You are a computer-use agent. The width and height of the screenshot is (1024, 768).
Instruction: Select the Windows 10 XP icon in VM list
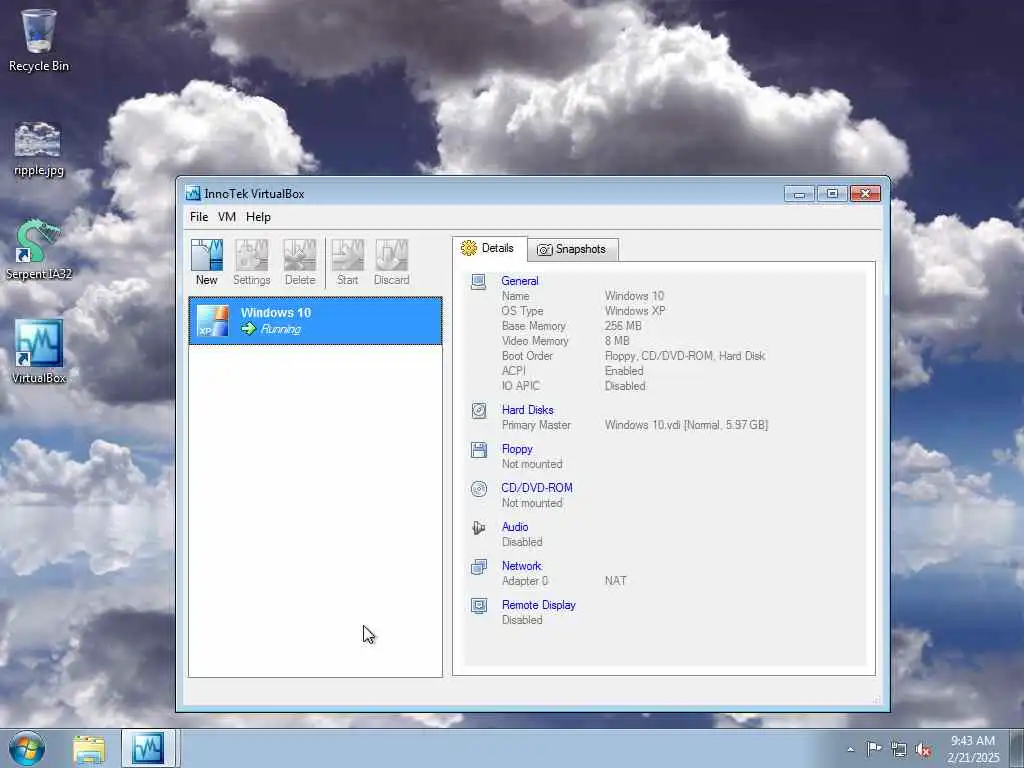pos(213,321)
